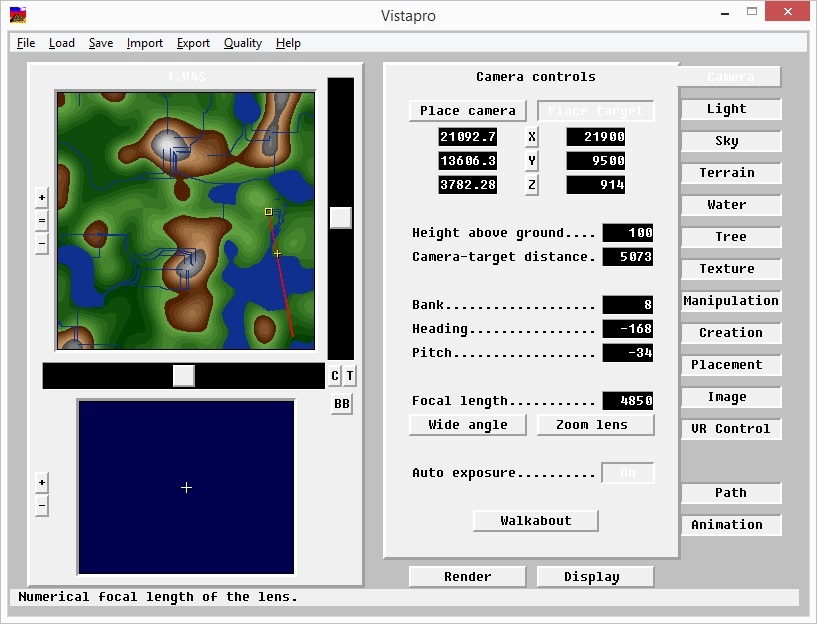817x624 pixels.
Task: Start Walkabout mode
Action: coord(536,521)
